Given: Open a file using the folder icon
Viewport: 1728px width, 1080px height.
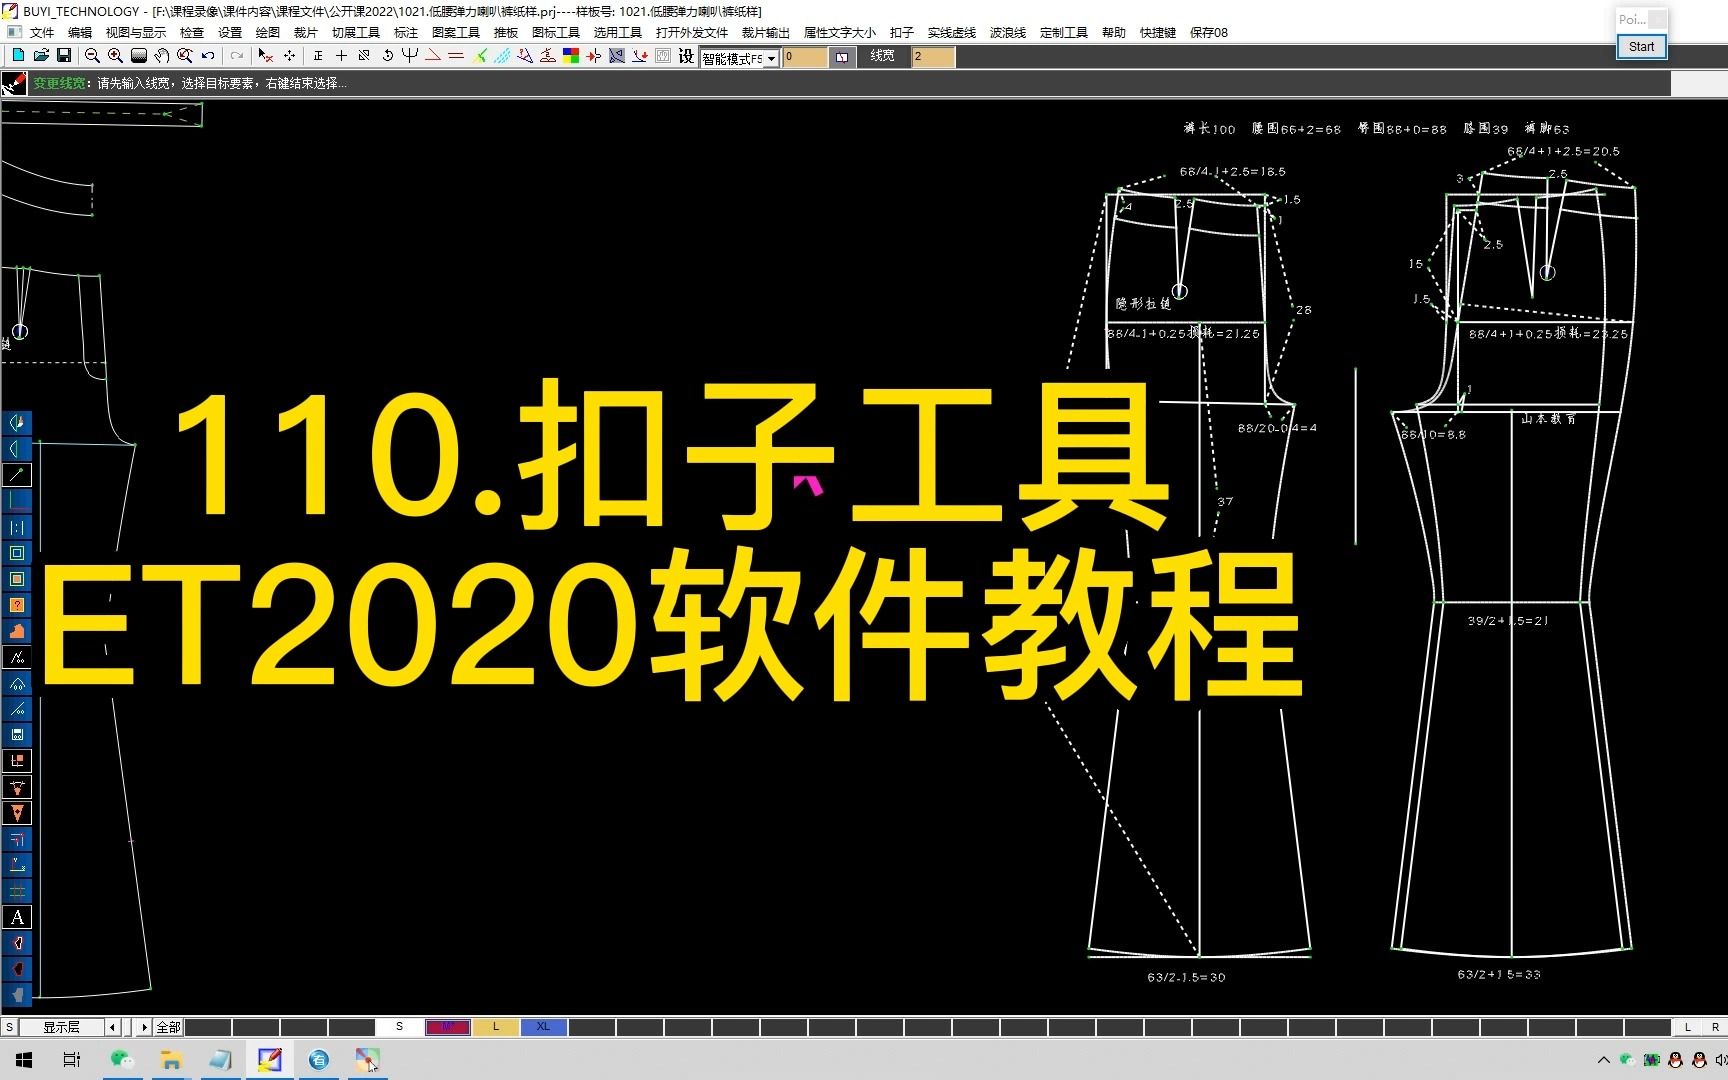Looking at the screenshot, I should (x=41, y=56).
